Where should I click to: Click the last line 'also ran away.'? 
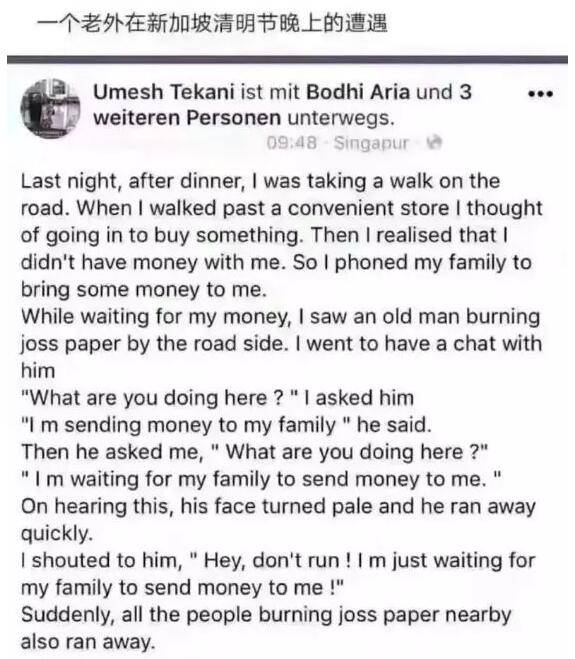coord(88,642)
